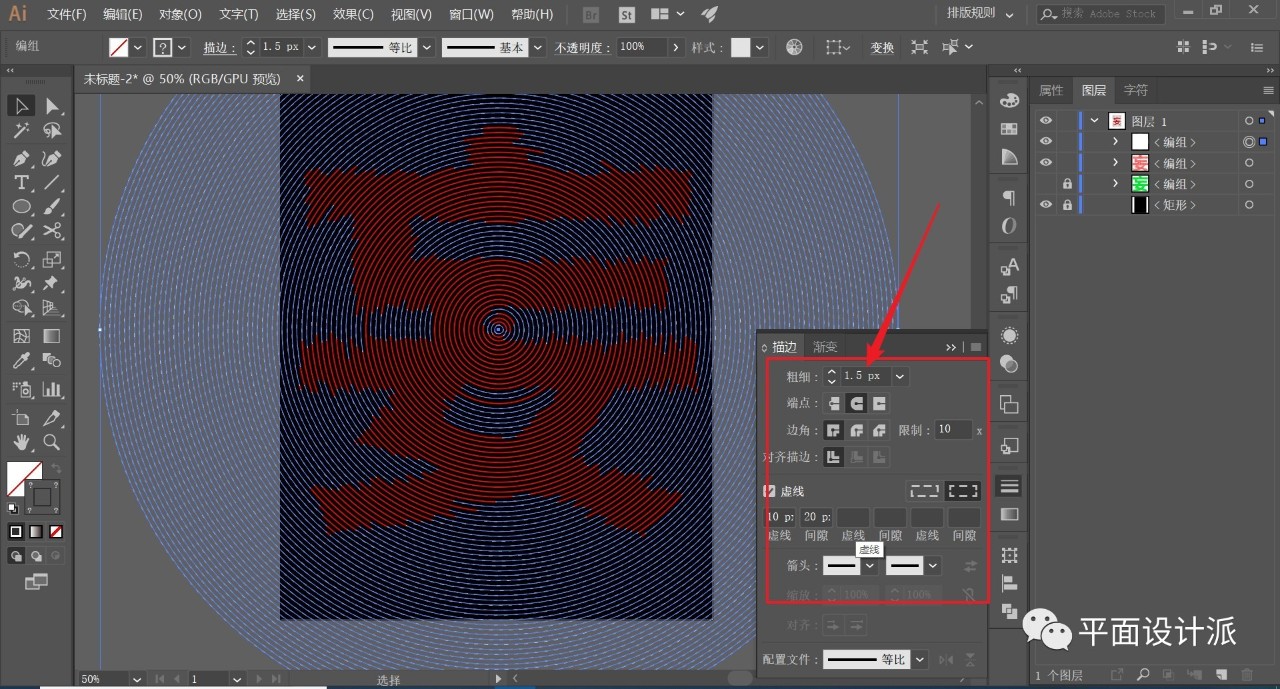Collapse the 图层 1 layer tree
This screenshot has height=689, width=1280.
click(1095, 121)
